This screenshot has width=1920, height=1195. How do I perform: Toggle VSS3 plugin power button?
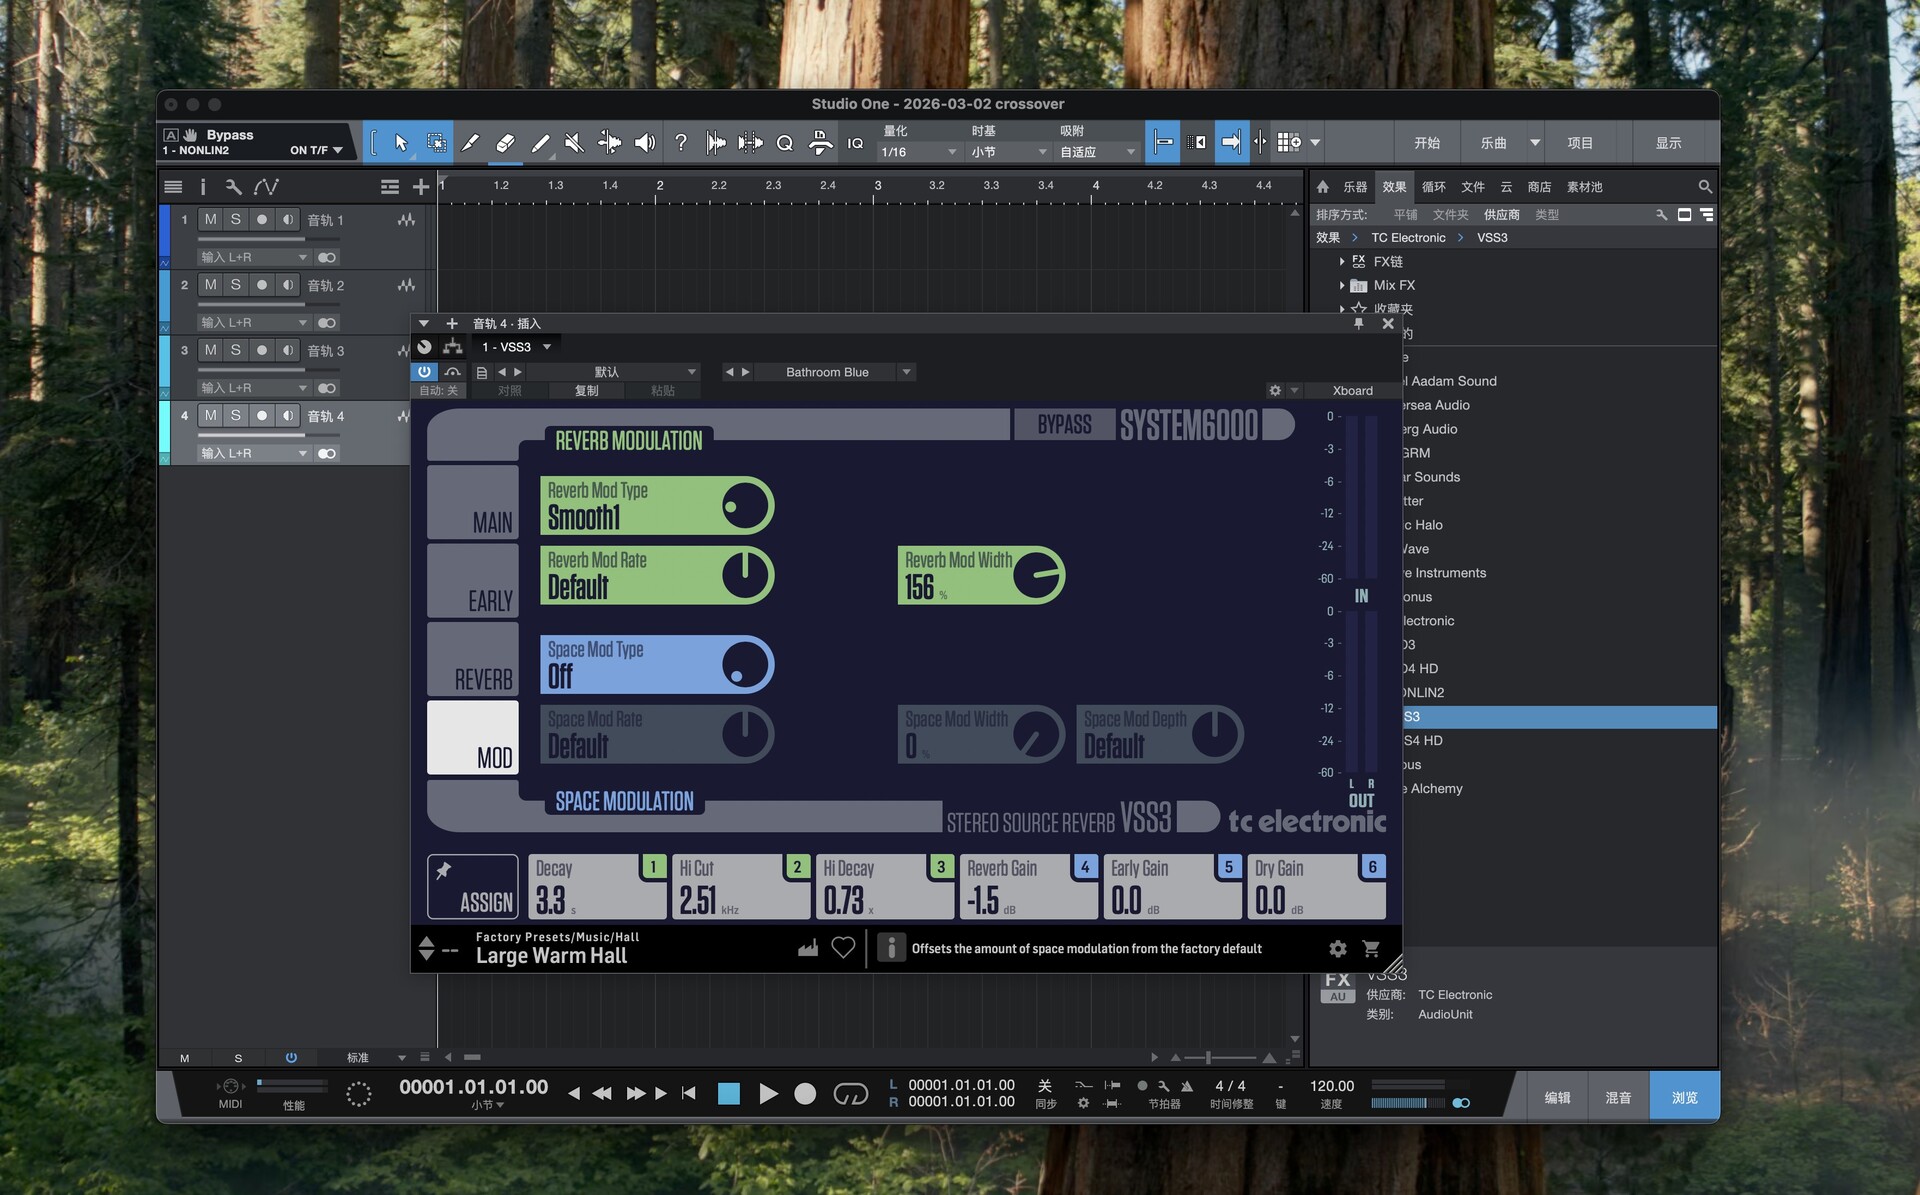424,372
